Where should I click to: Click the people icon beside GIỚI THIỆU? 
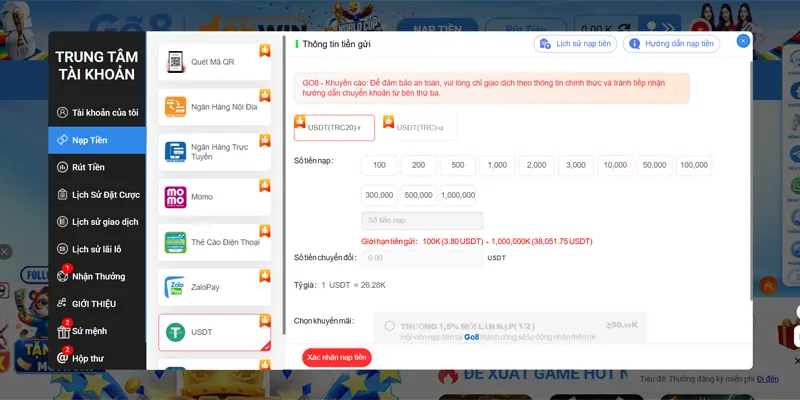(62, 304)
